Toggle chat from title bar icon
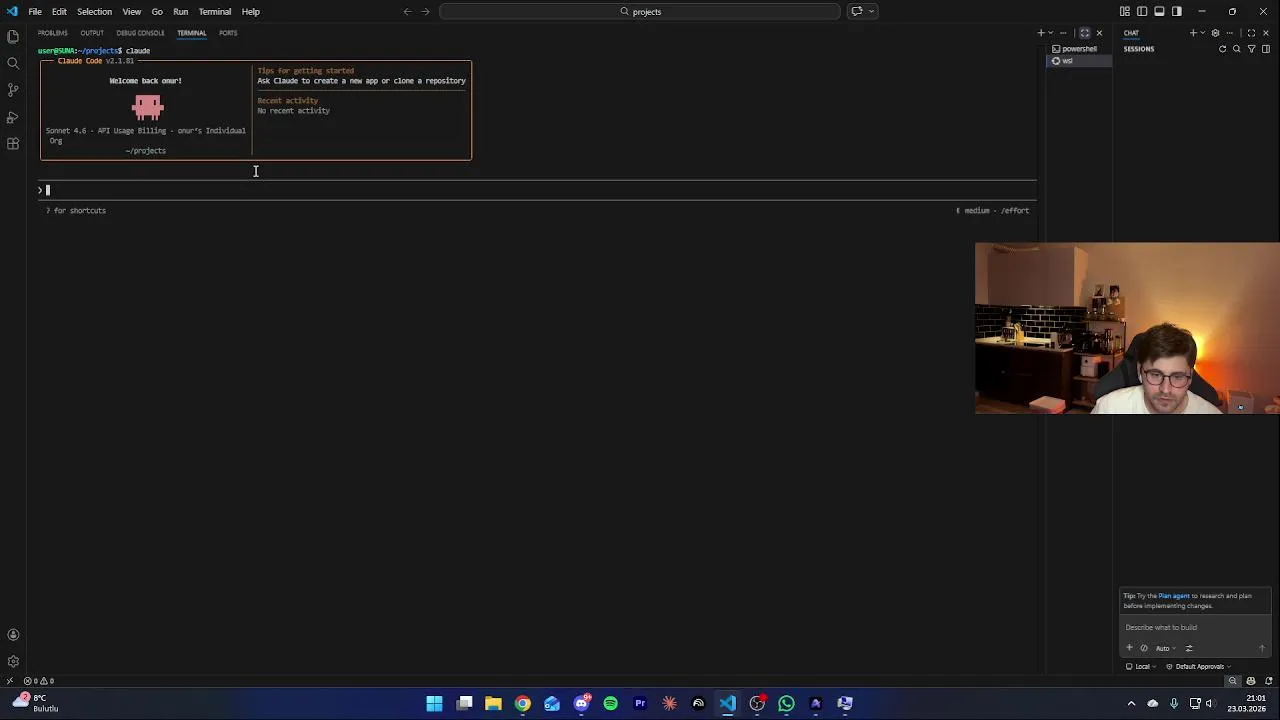1280x720 pixels. coord(857,12)
